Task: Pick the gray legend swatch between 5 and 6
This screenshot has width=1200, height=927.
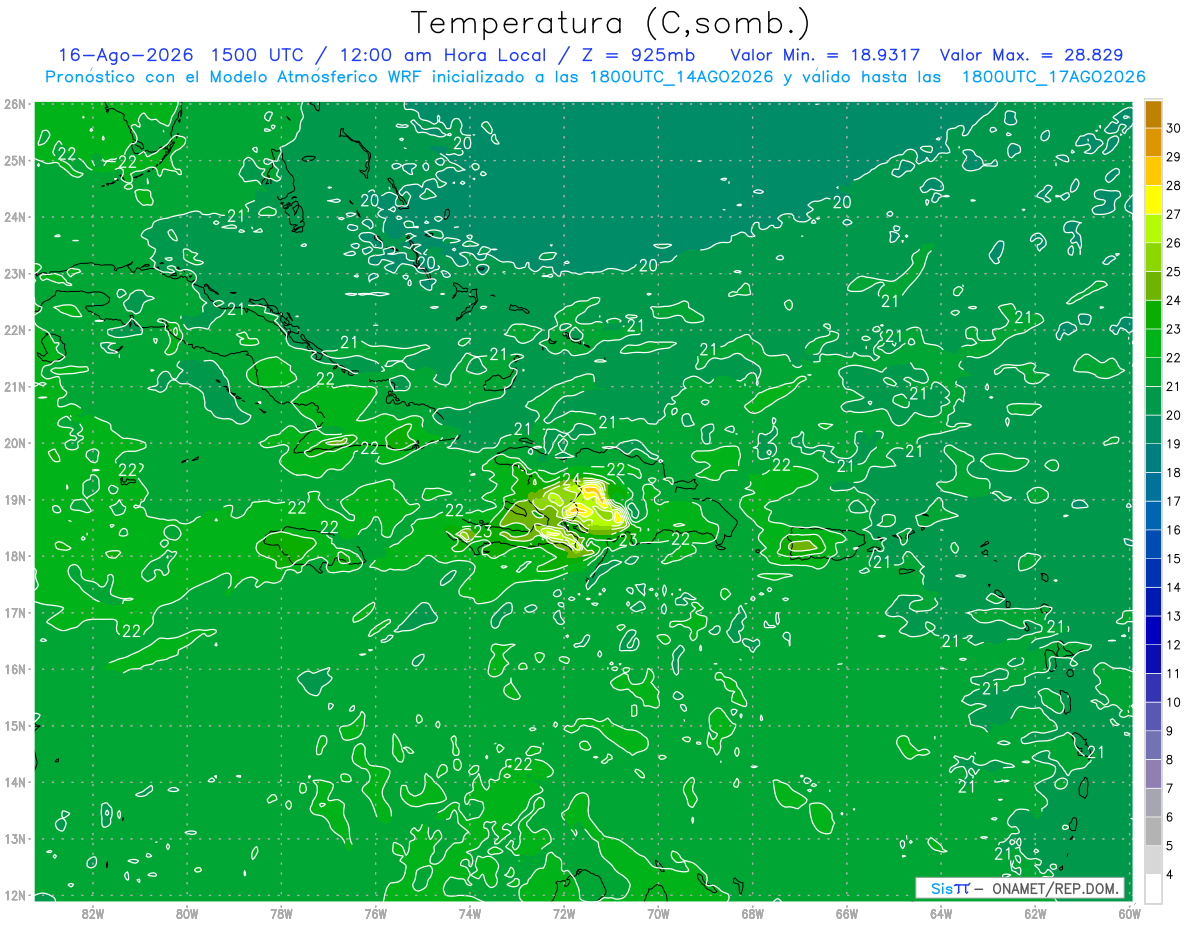Action: point(1153,831)
